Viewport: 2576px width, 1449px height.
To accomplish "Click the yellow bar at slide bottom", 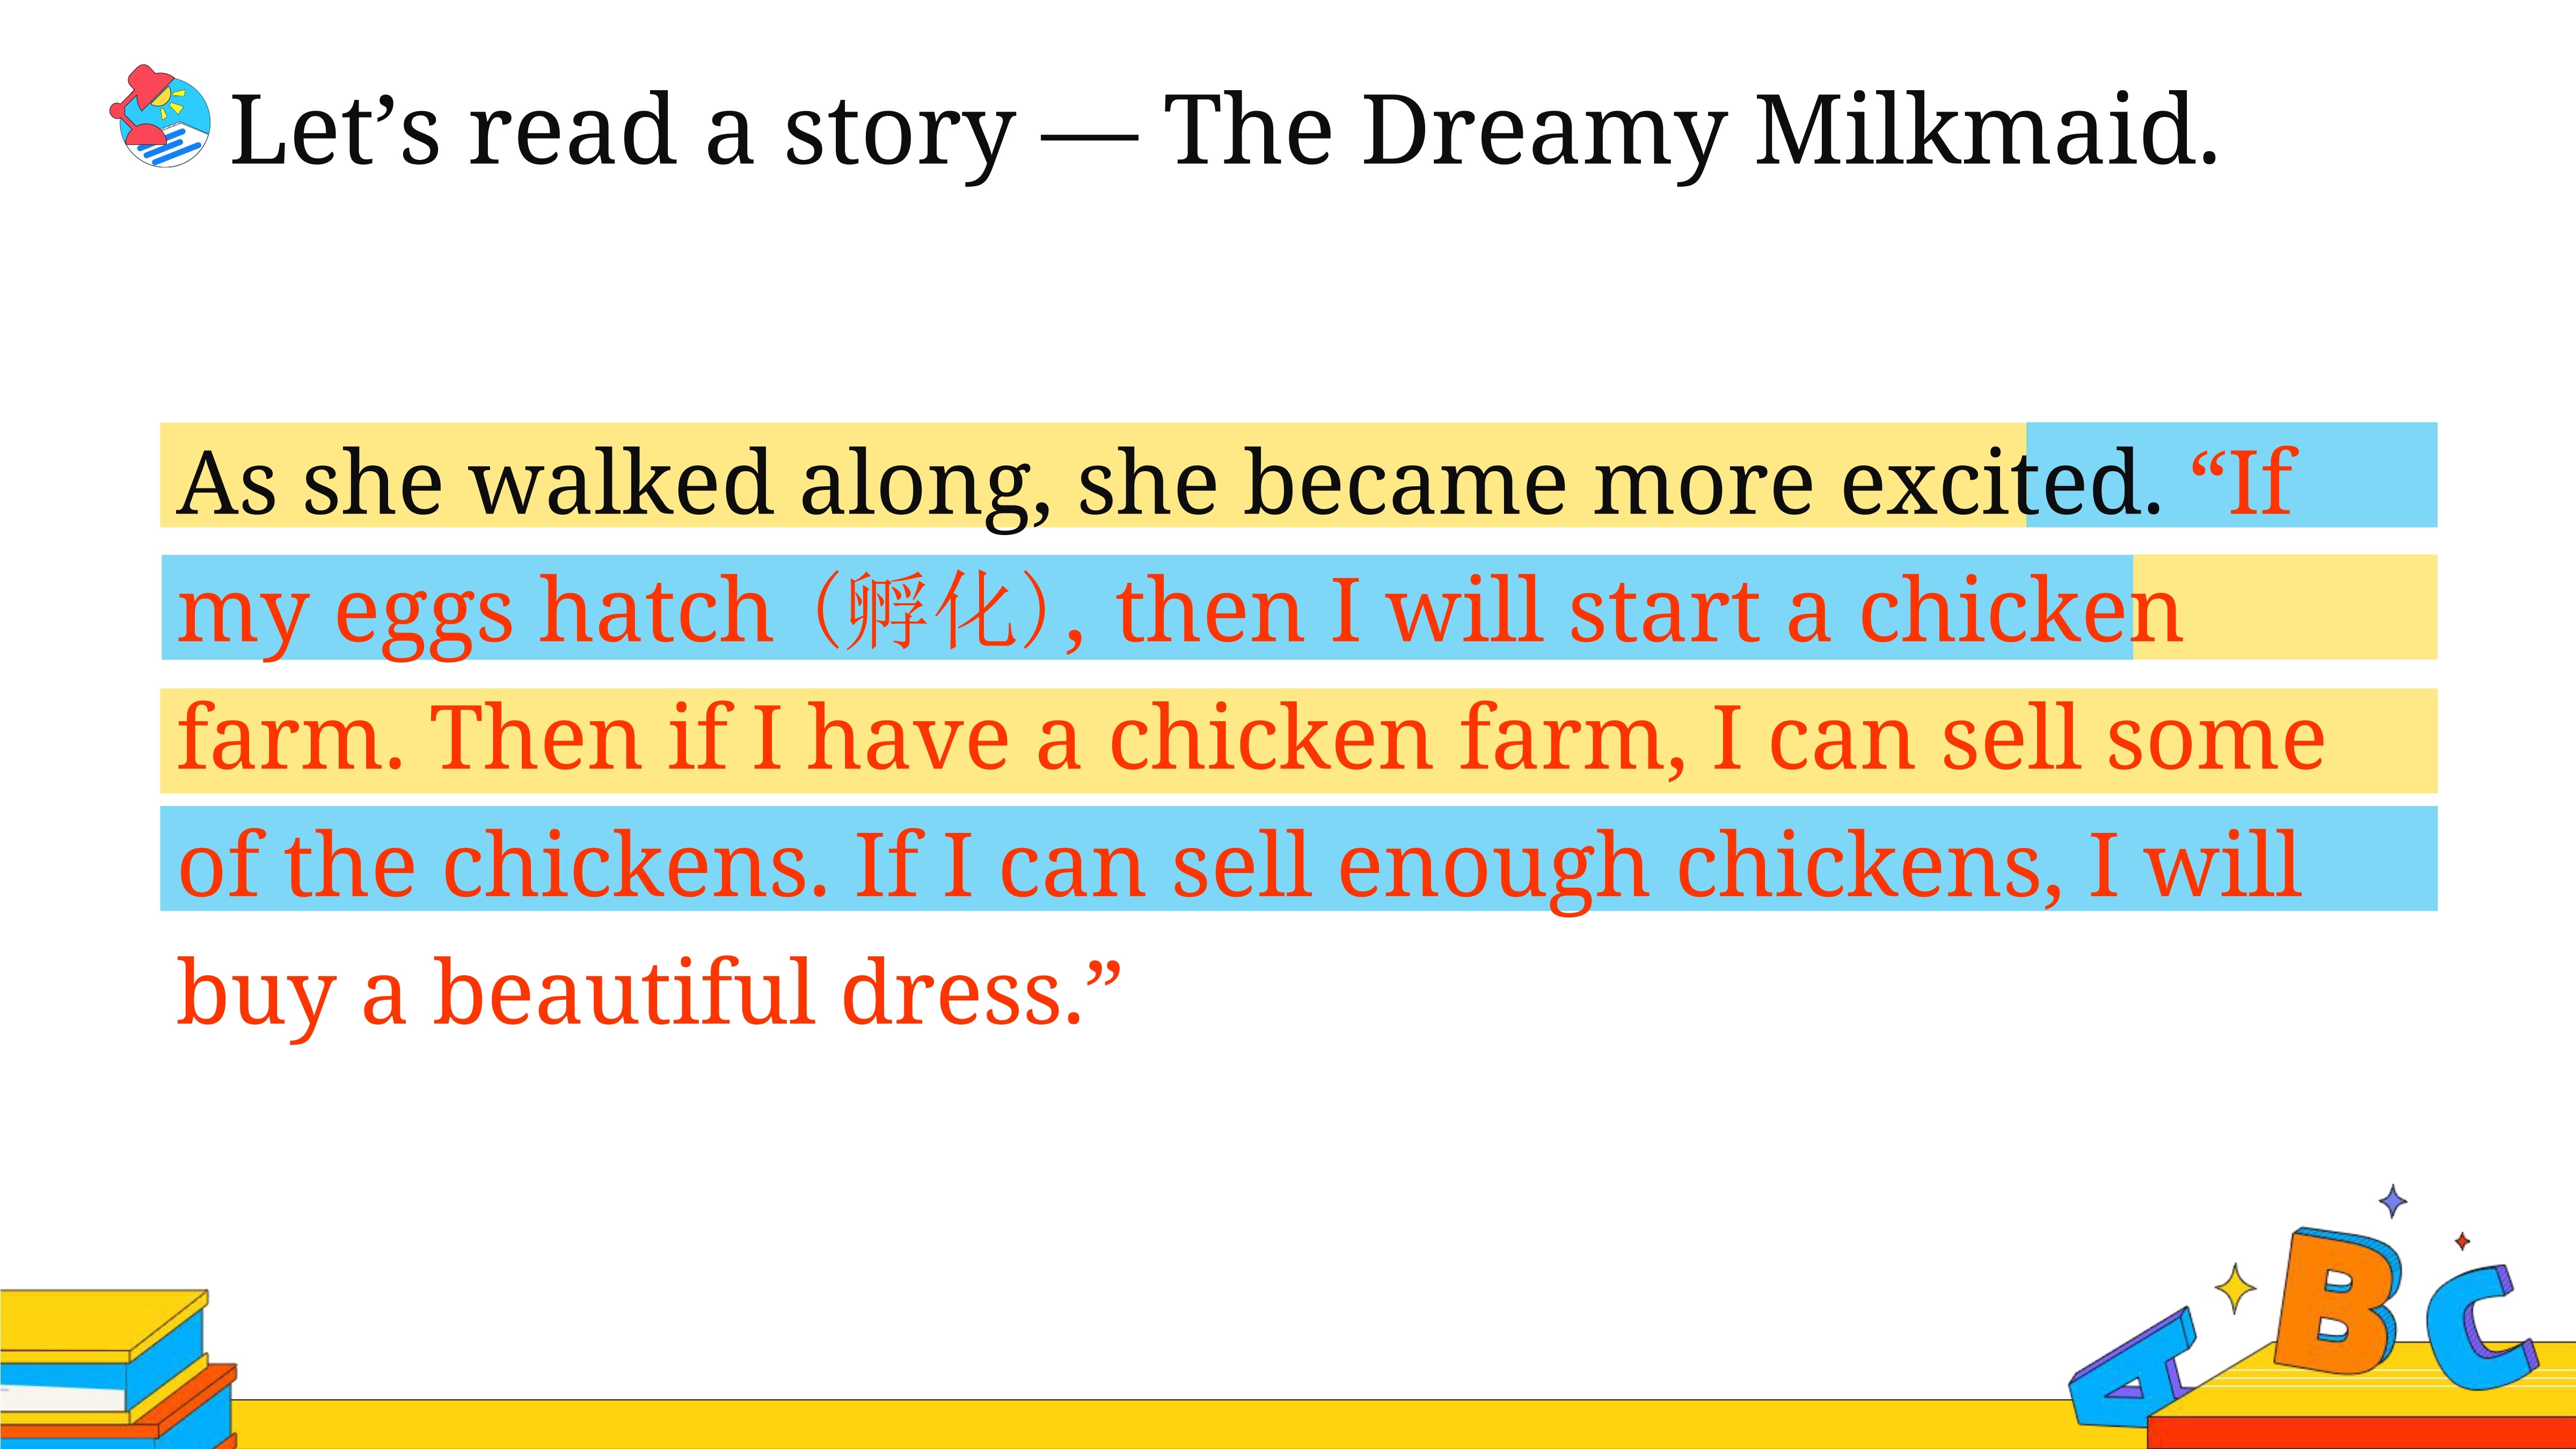I will 1150,1424.
